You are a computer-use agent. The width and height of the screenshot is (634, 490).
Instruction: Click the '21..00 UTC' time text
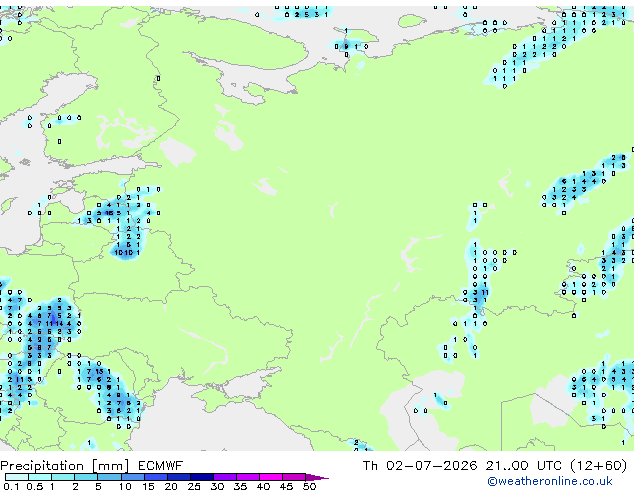[524, 466]
